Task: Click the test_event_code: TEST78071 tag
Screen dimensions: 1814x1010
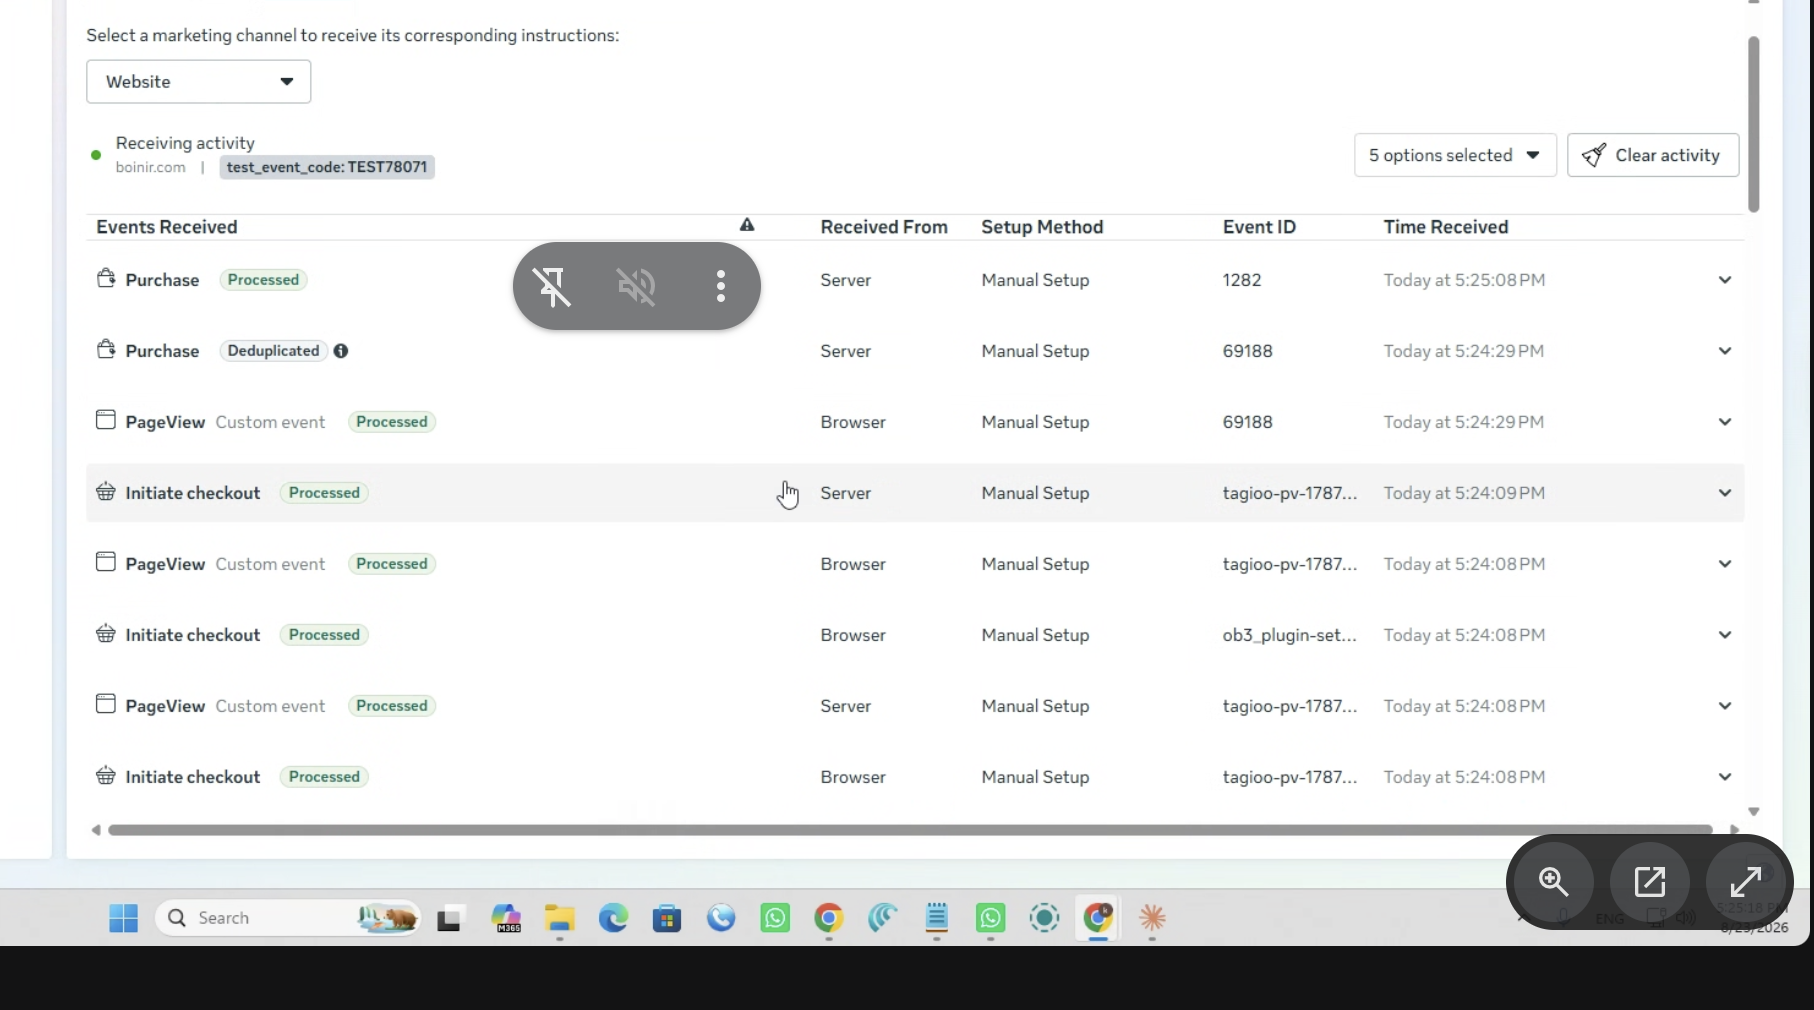Action: (x=327, y=167)
